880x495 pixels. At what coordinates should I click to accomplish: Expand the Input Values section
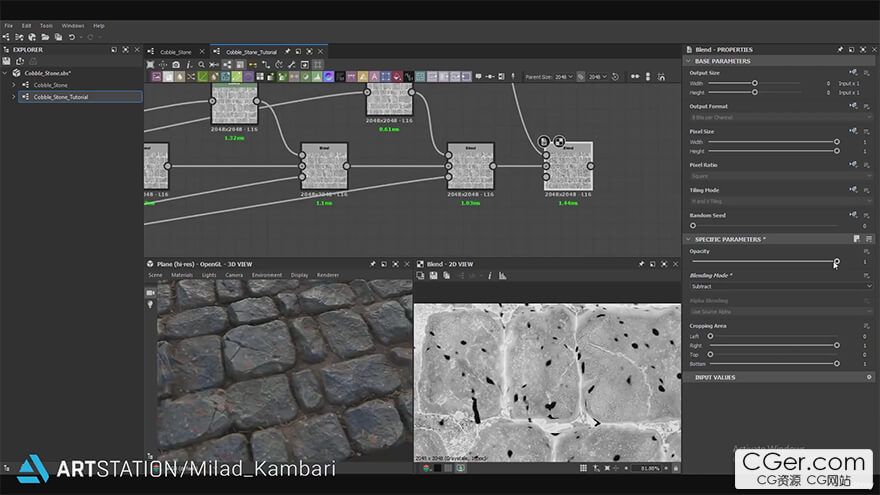coord(715,378)
